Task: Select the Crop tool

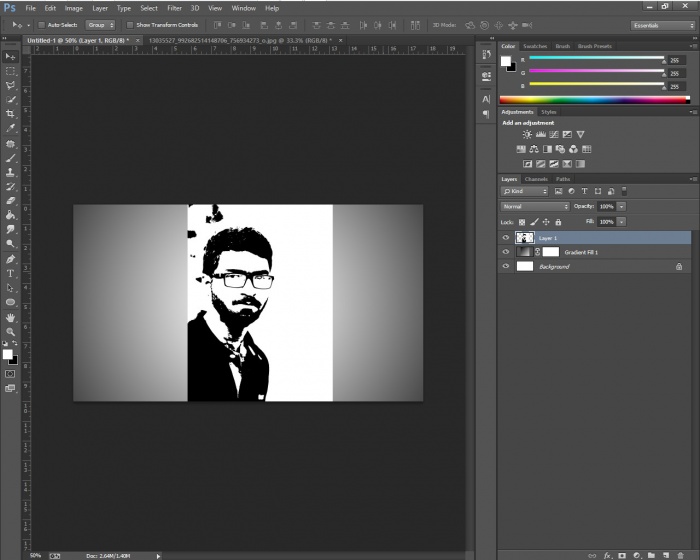Action: [11, 114]
